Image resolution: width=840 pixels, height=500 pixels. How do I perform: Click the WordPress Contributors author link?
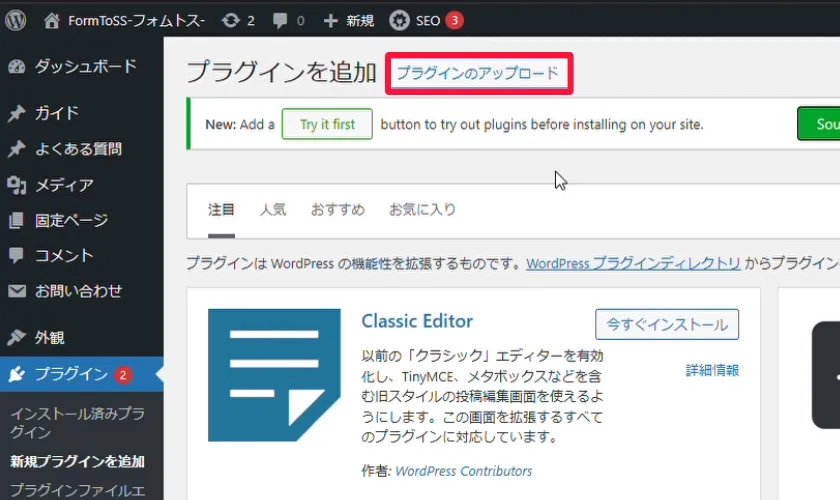463,471
